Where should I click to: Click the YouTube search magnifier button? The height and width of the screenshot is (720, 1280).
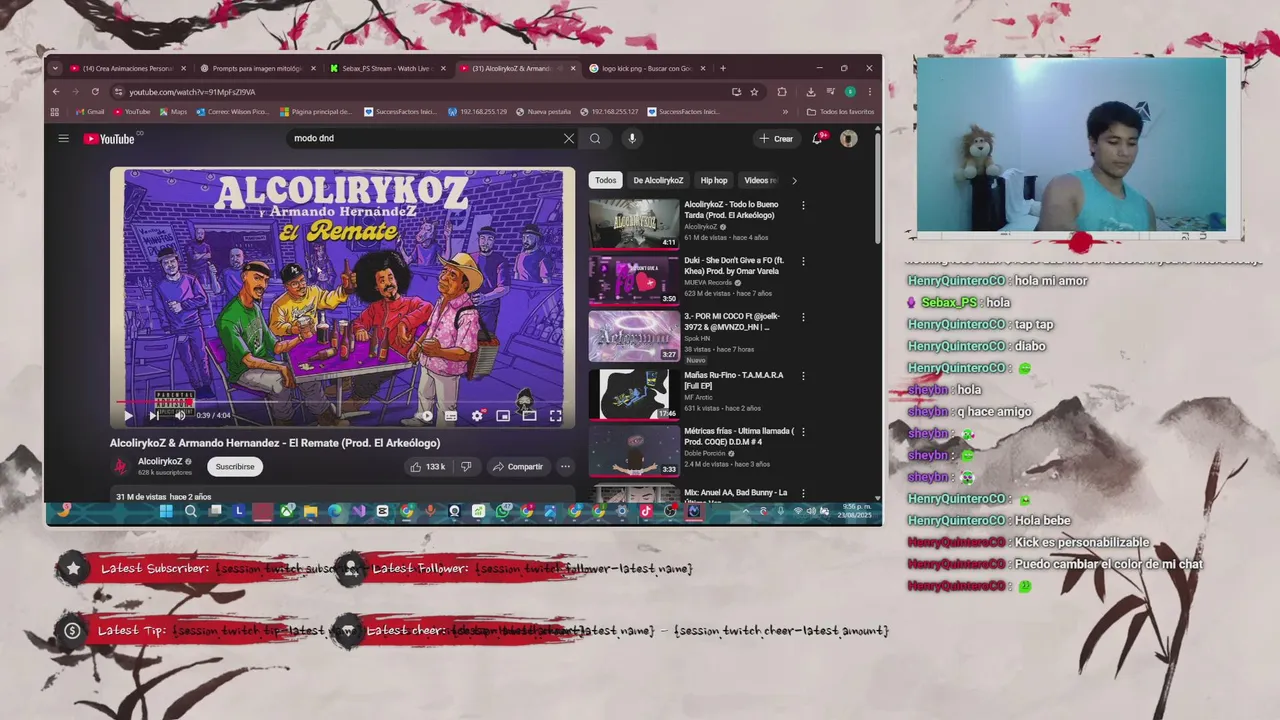[x=595, y=139]
